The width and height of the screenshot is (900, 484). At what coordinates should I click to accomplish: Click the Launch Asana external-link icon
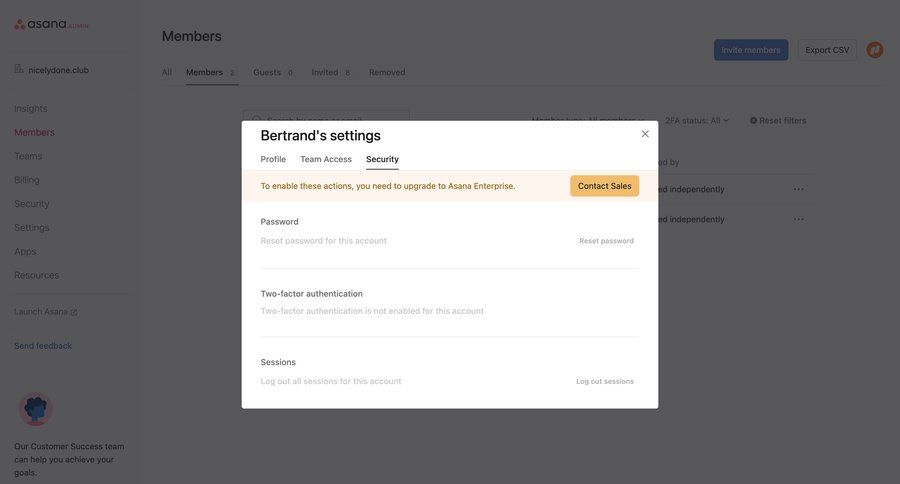pyautogui.click(x=73, y=312)
